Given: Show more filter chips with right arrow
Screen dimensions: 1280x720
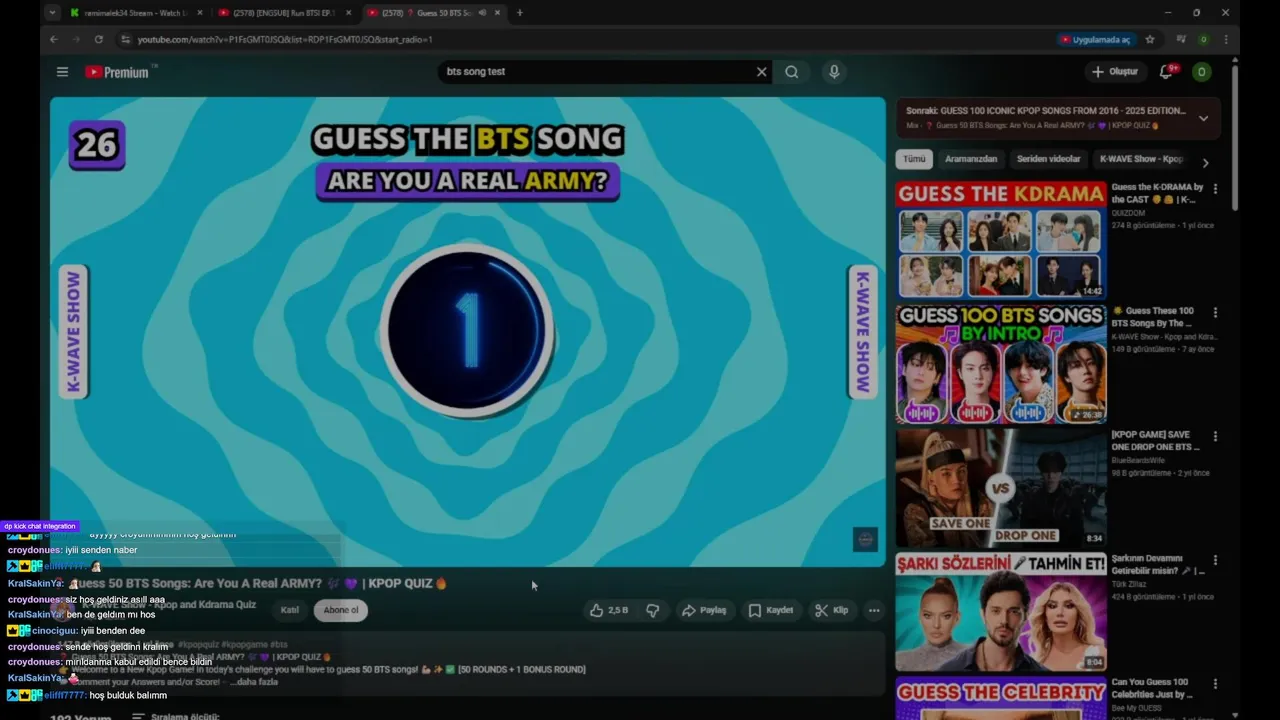Looking at the screenshot, I should 1205,162.
